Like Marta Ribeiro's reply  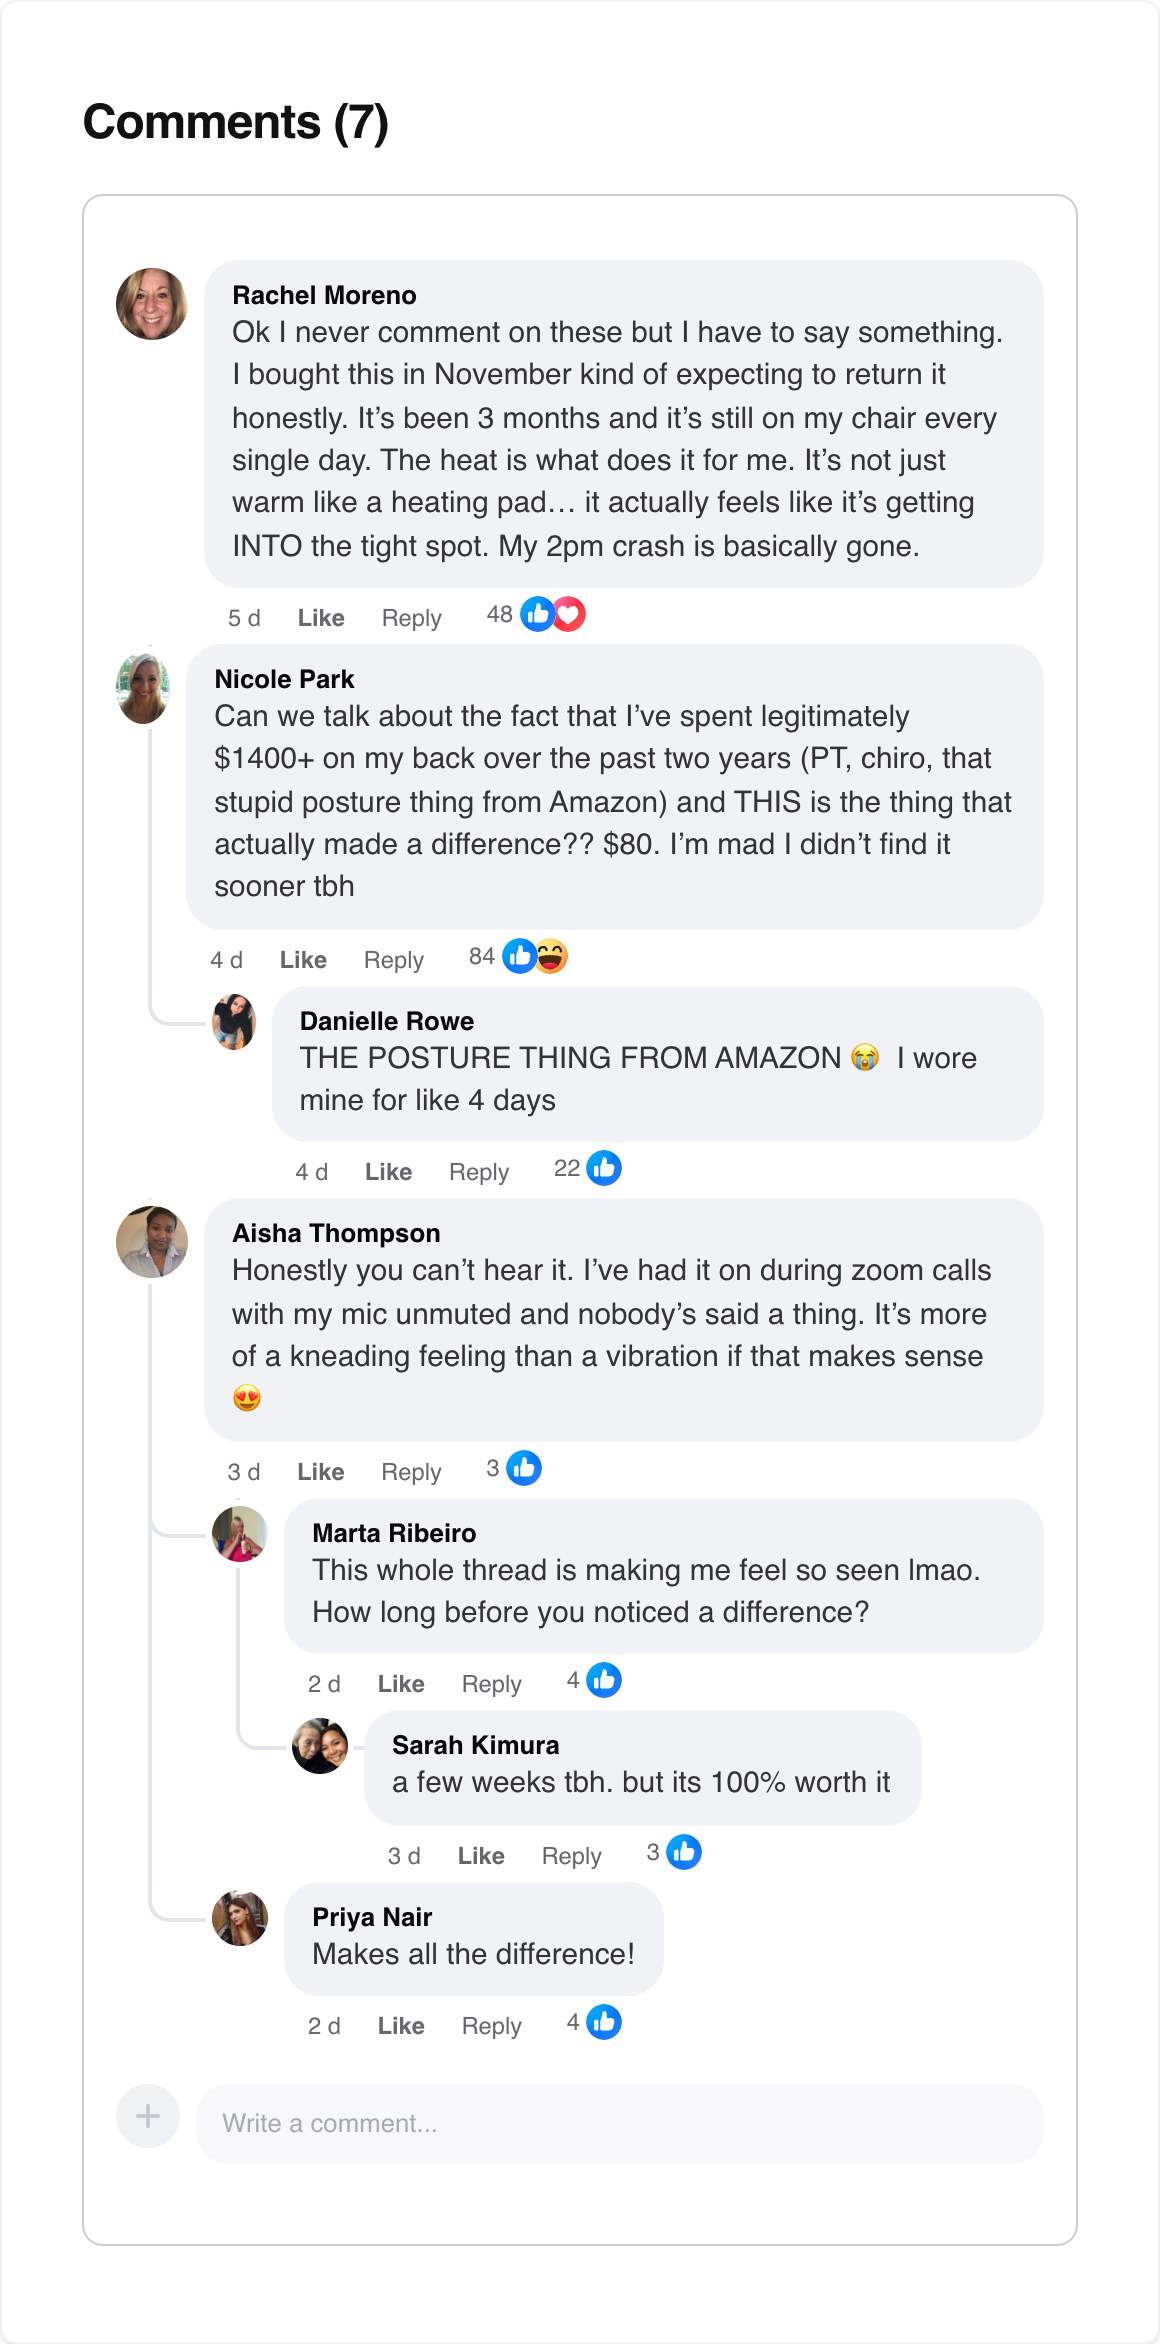point(401,1684)
